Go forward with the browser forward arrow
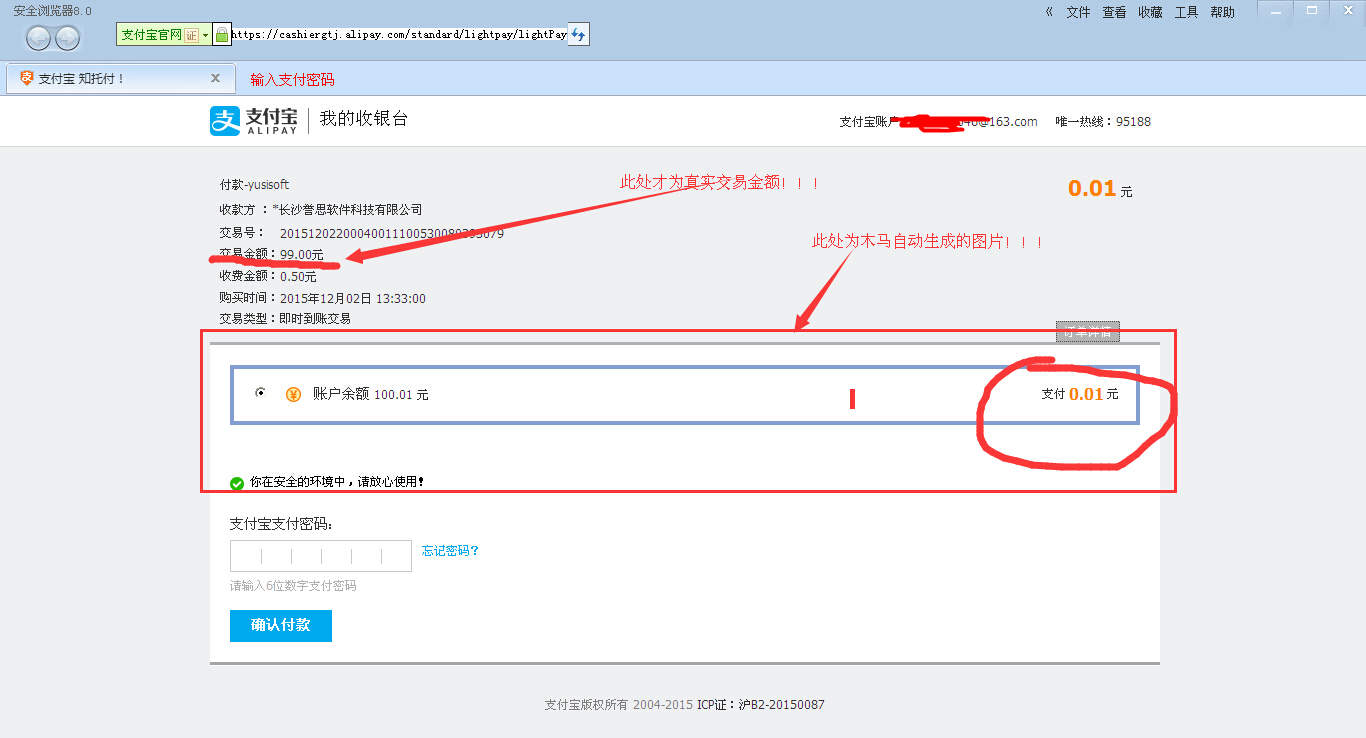 coord(67,39)
